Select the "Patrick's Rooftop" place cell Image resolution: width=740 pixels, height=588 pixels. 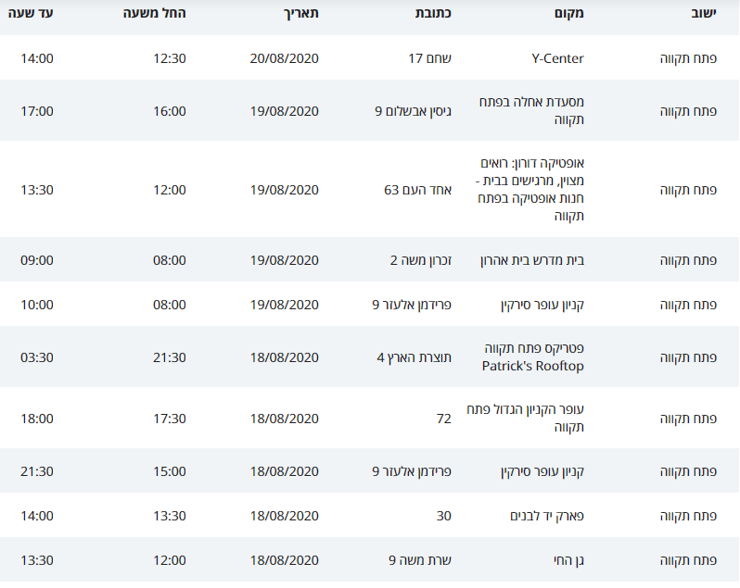click(x=533, y=357)
